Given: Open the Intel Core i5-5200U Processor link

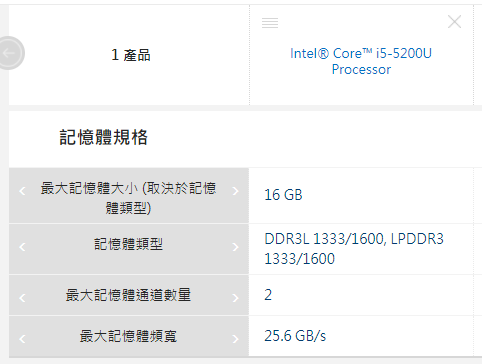Looking at the screenshot, I should pos(361,61).
